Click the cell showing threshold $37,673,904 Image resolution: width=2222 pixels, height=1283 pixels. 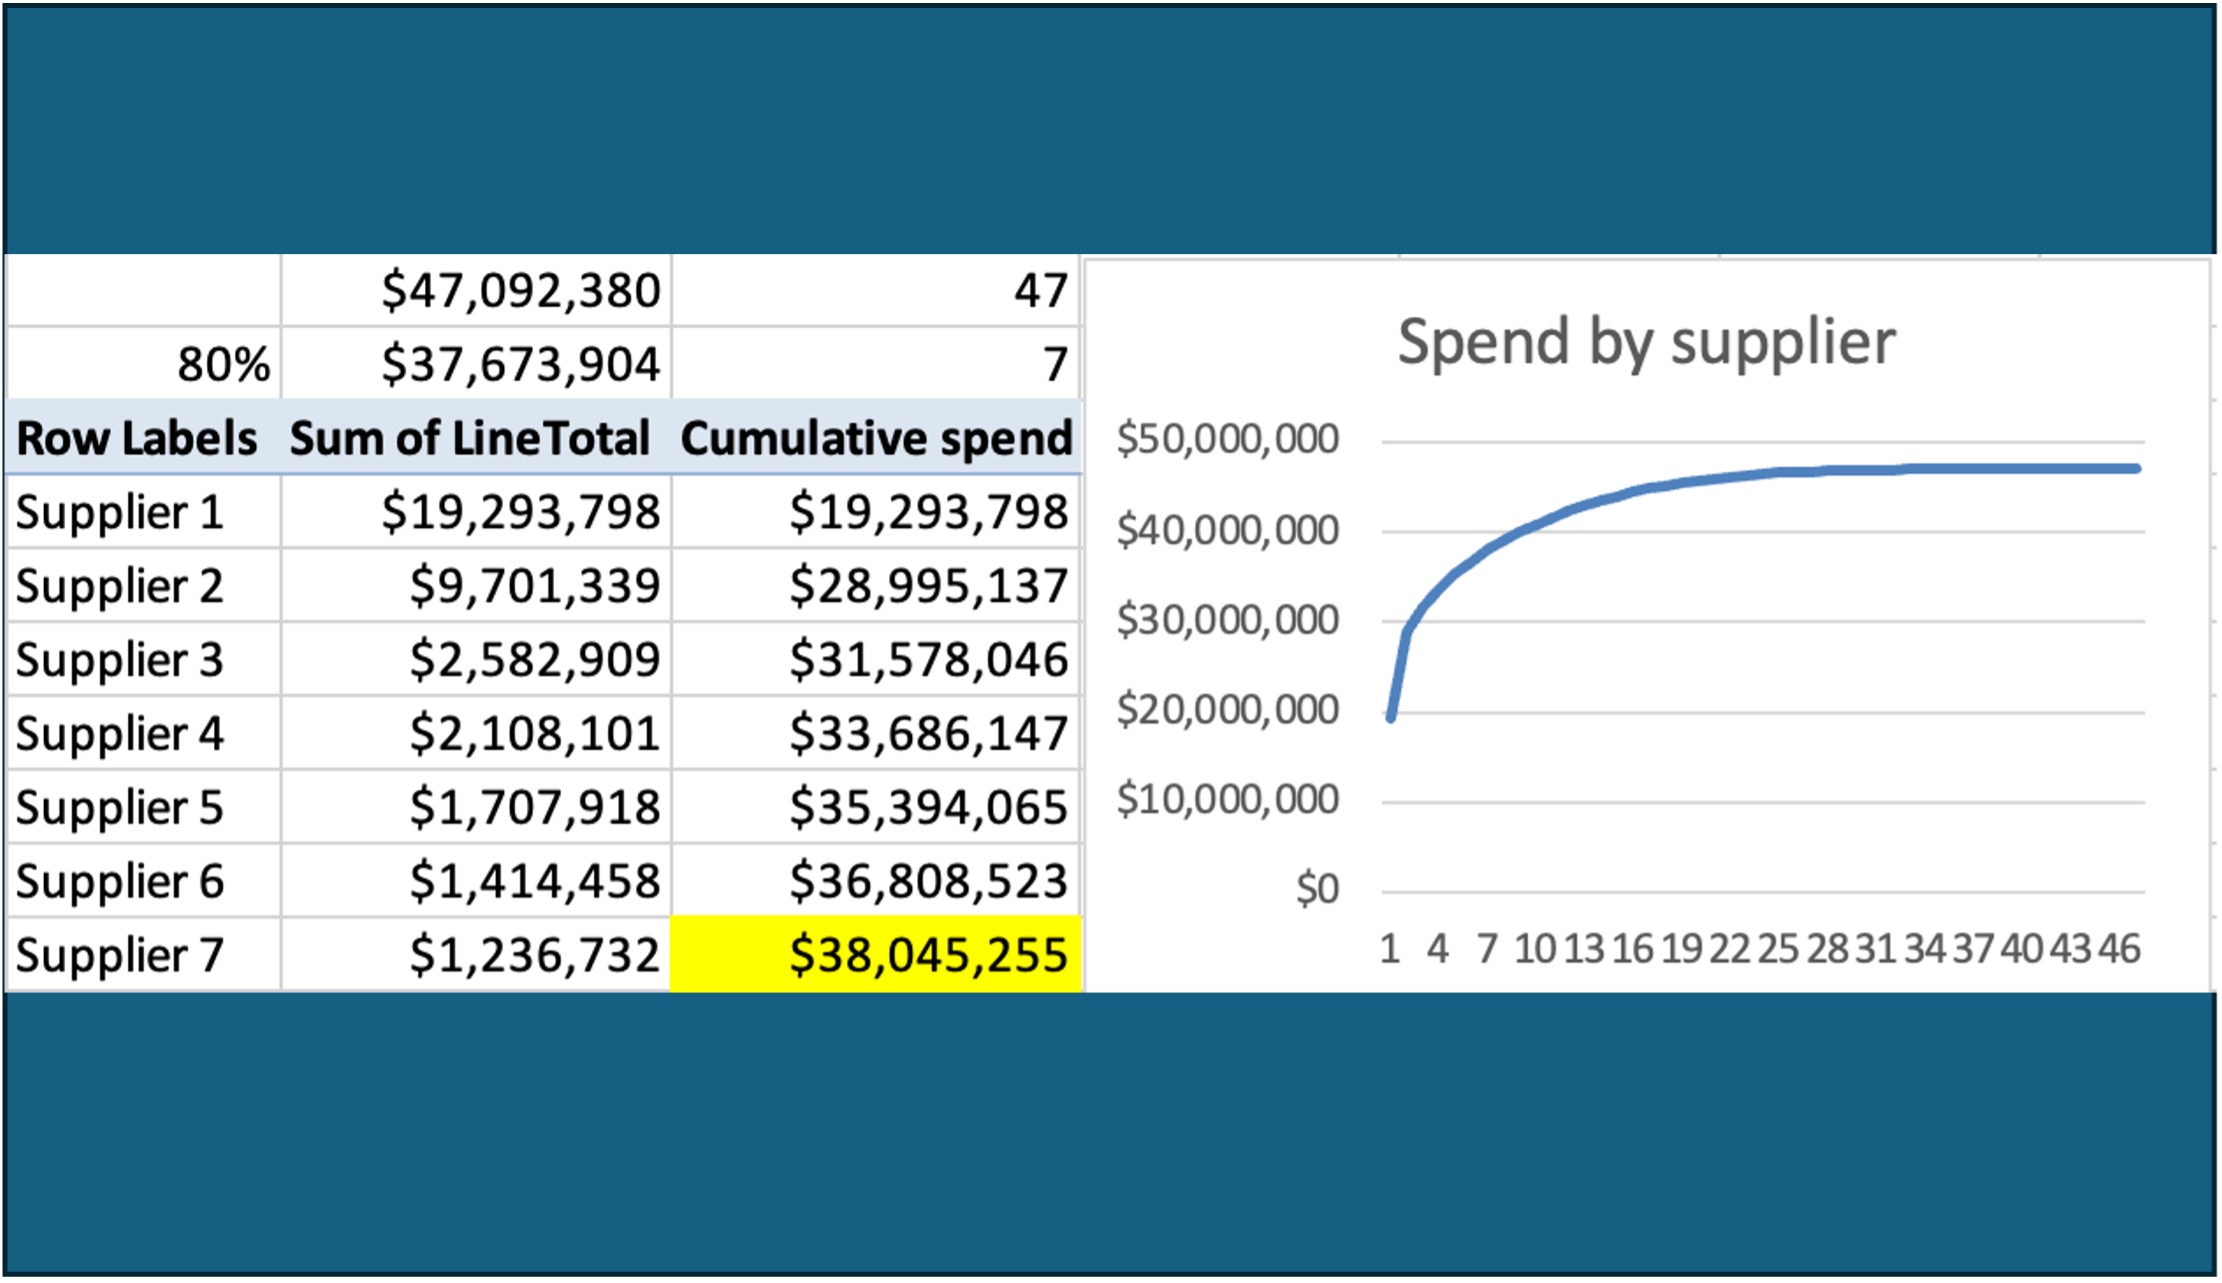[520, 365]
